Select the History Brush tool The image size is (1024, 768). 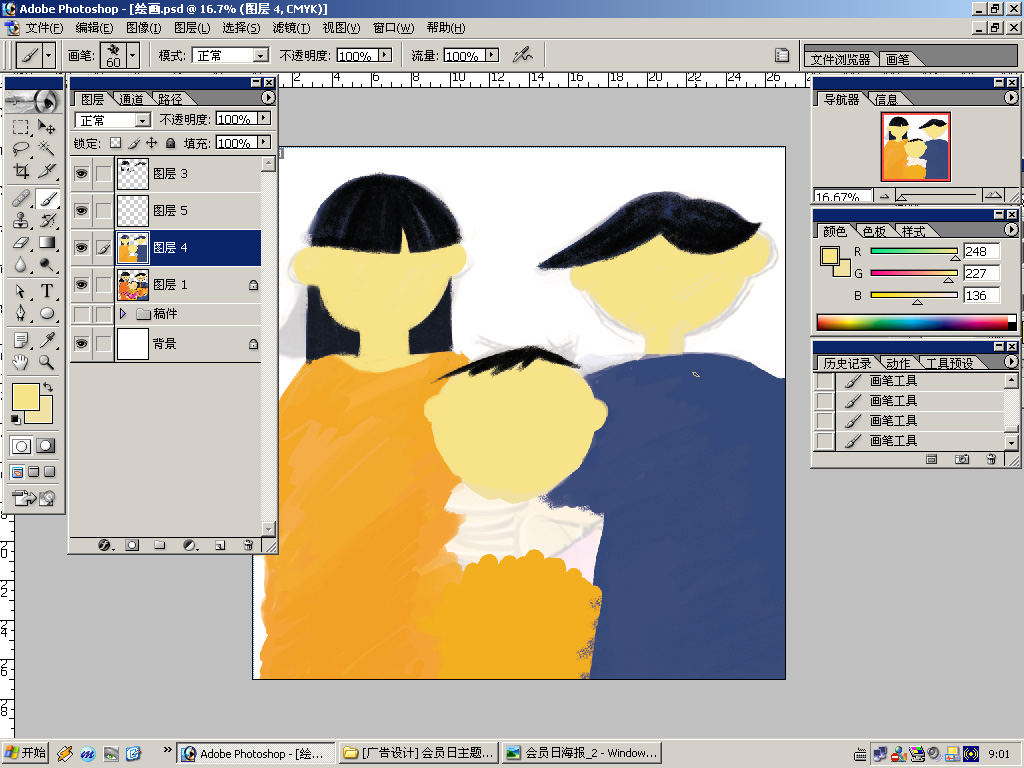click(46, 220)
